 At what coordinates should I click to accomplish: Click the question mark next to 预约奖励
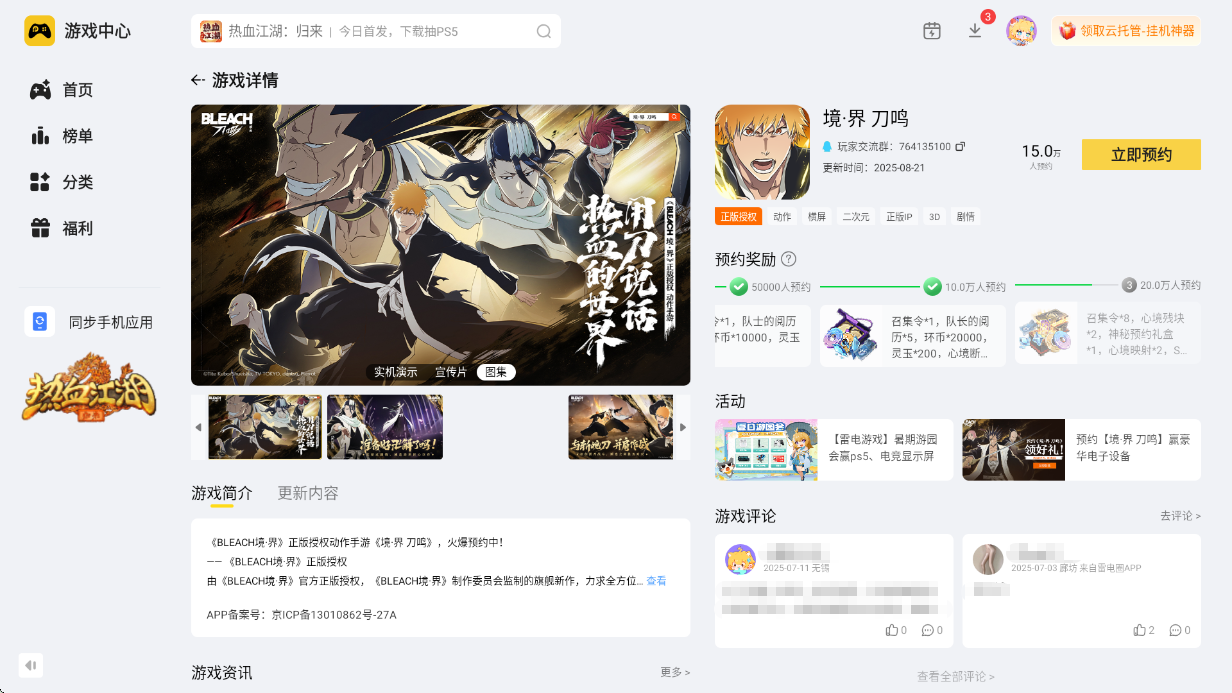click(x=788, y=259)
